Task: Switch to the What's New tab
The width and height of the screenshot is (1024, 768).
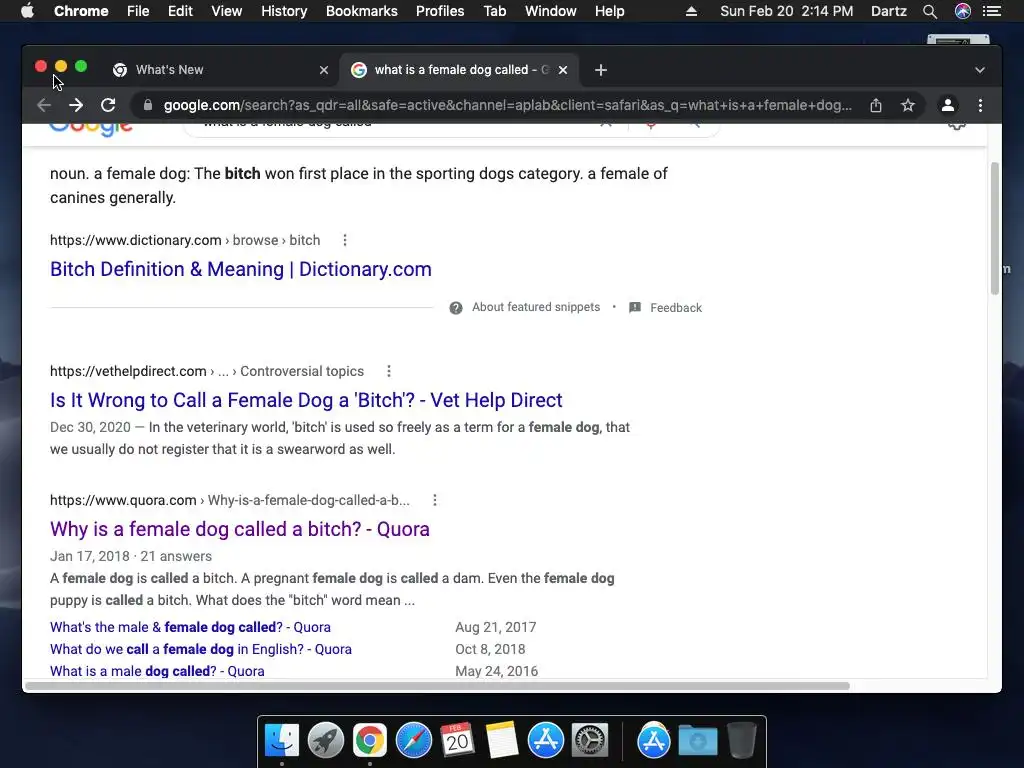Action: click(x=219, y=70)
